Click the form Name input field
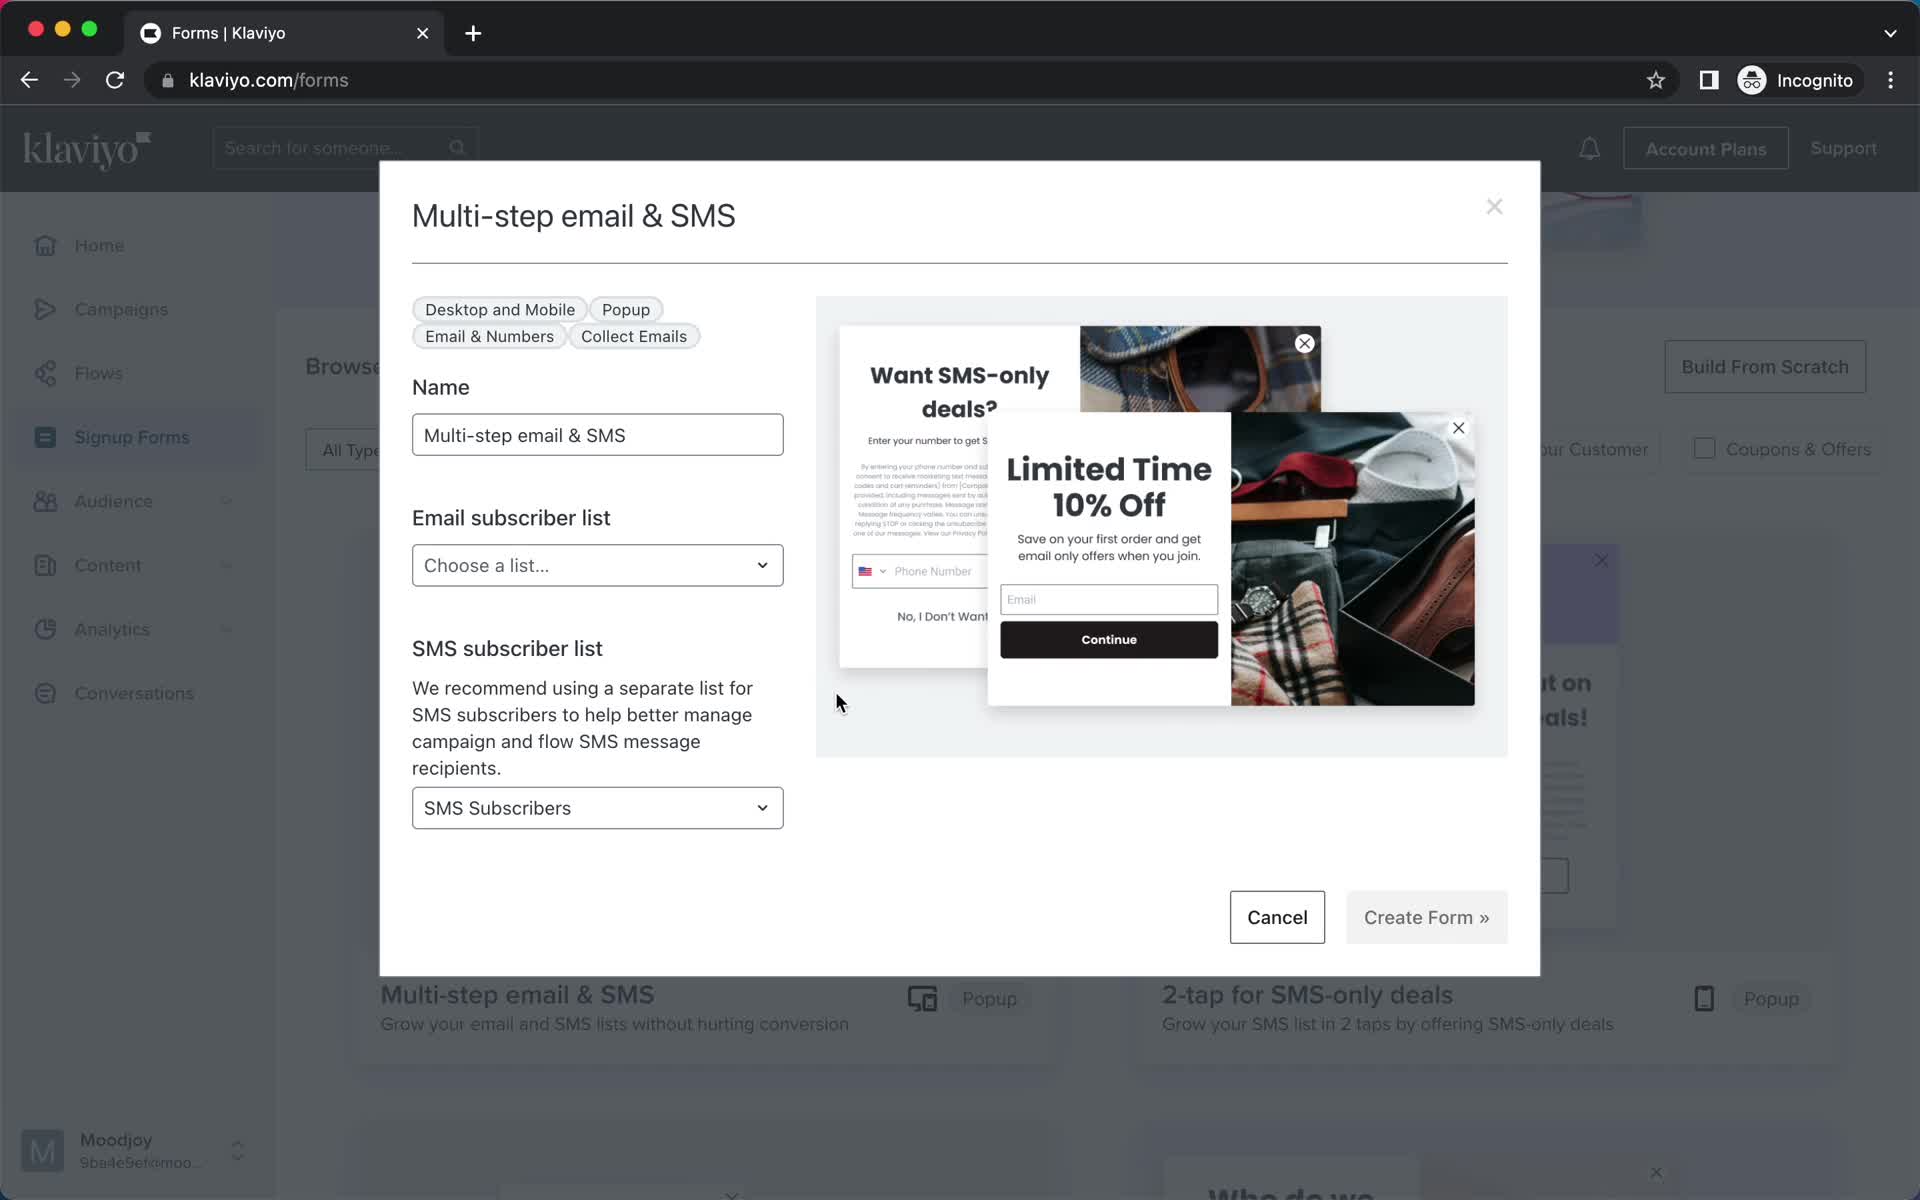This screenshot has width=1920, height=1200. point(597,434)
